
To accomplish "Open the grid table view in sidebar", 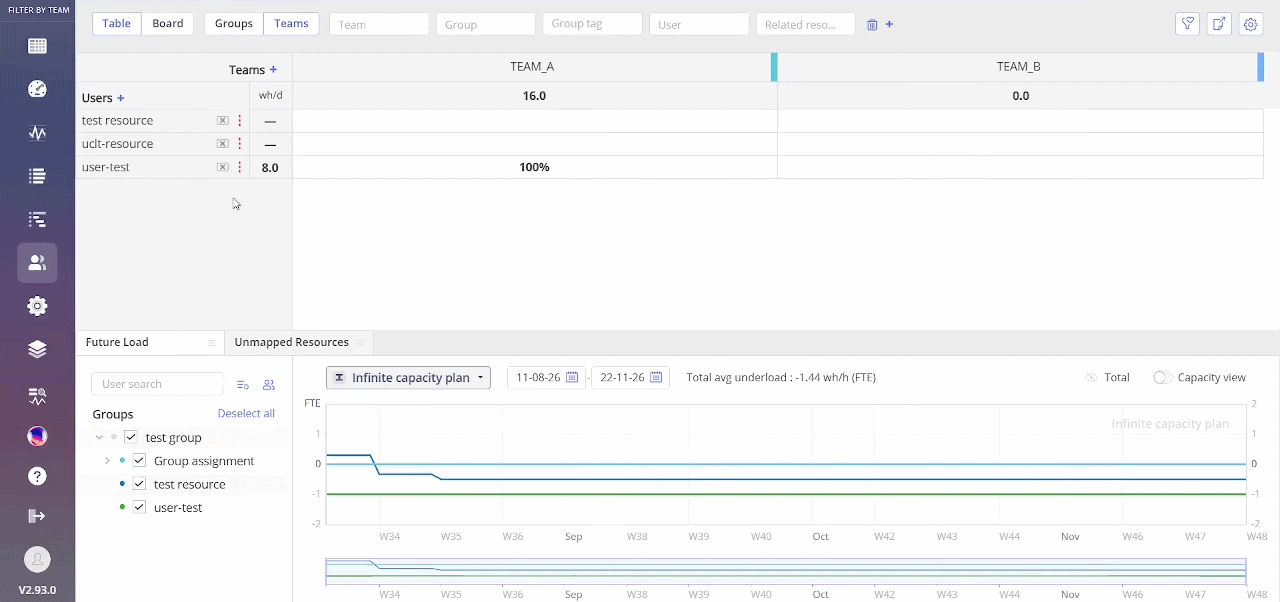I will click(x=37, y=46).
